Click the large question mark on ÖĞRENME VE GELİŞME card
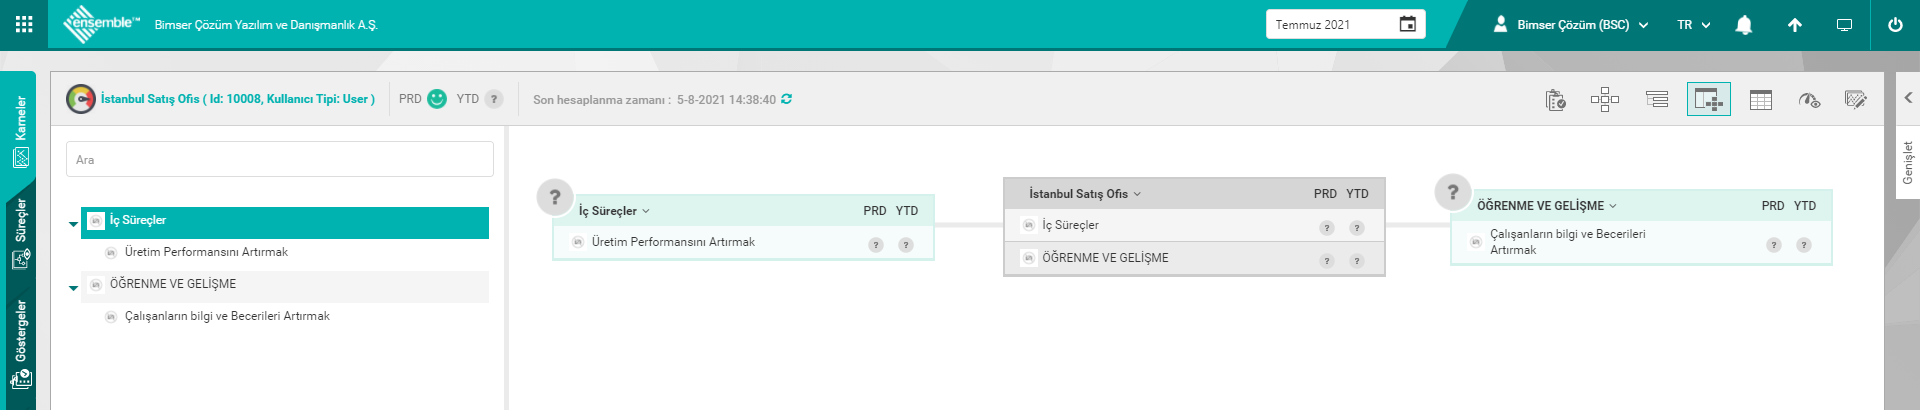 point(1453,191)
